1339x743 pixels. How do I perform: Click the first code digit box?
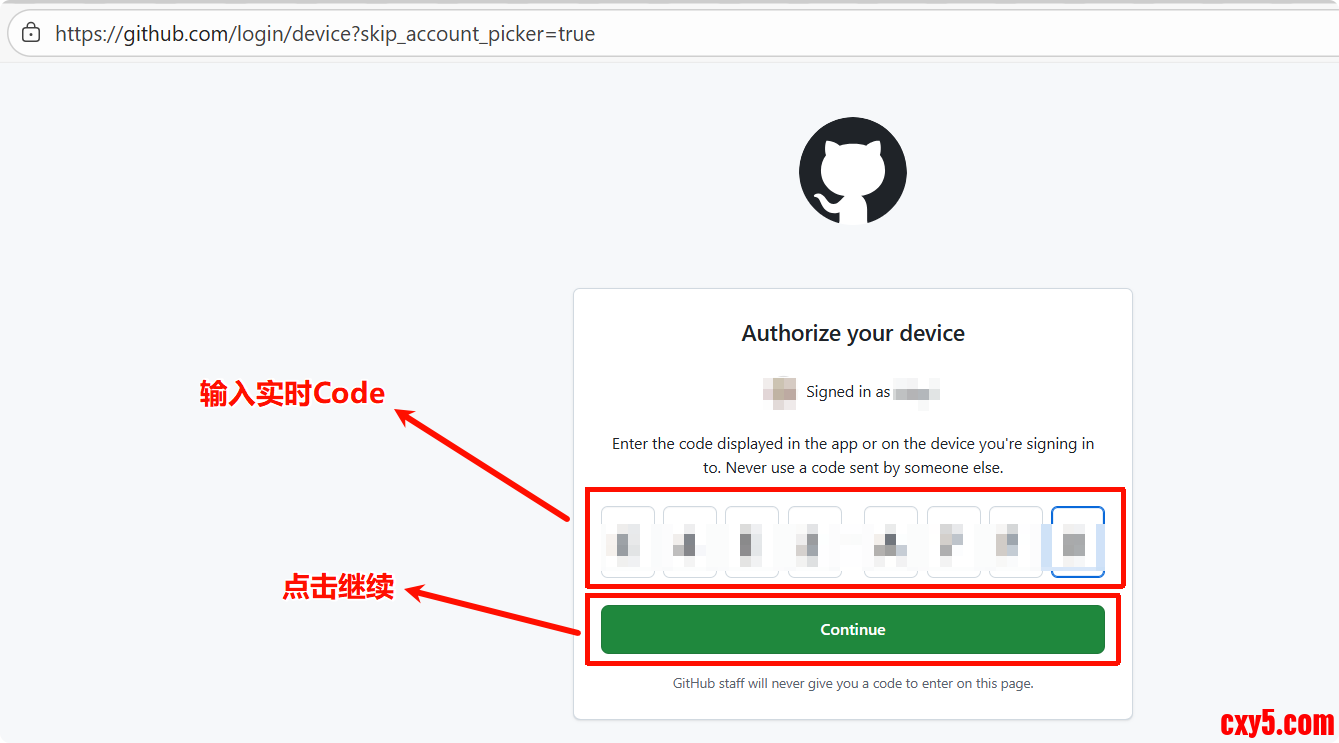tap(628, 542)
